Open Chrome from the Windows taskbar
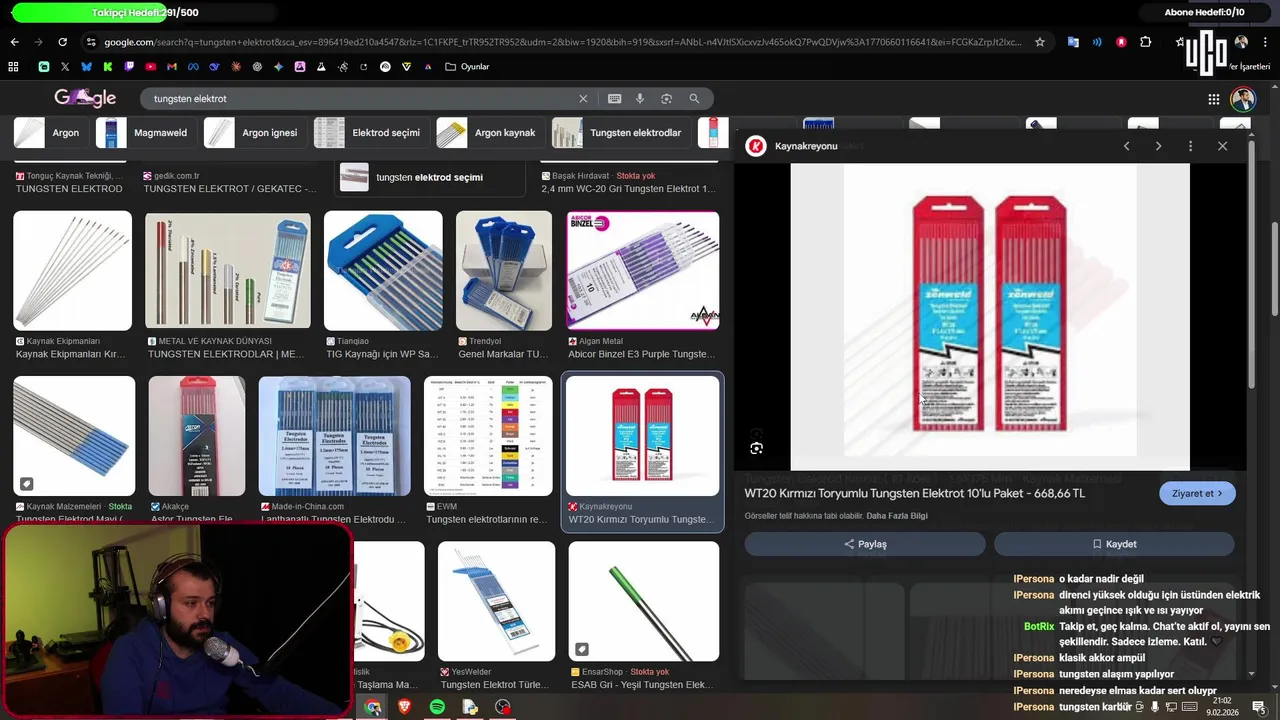Viewport: 1280px width, 720px height. pos(372,707)
